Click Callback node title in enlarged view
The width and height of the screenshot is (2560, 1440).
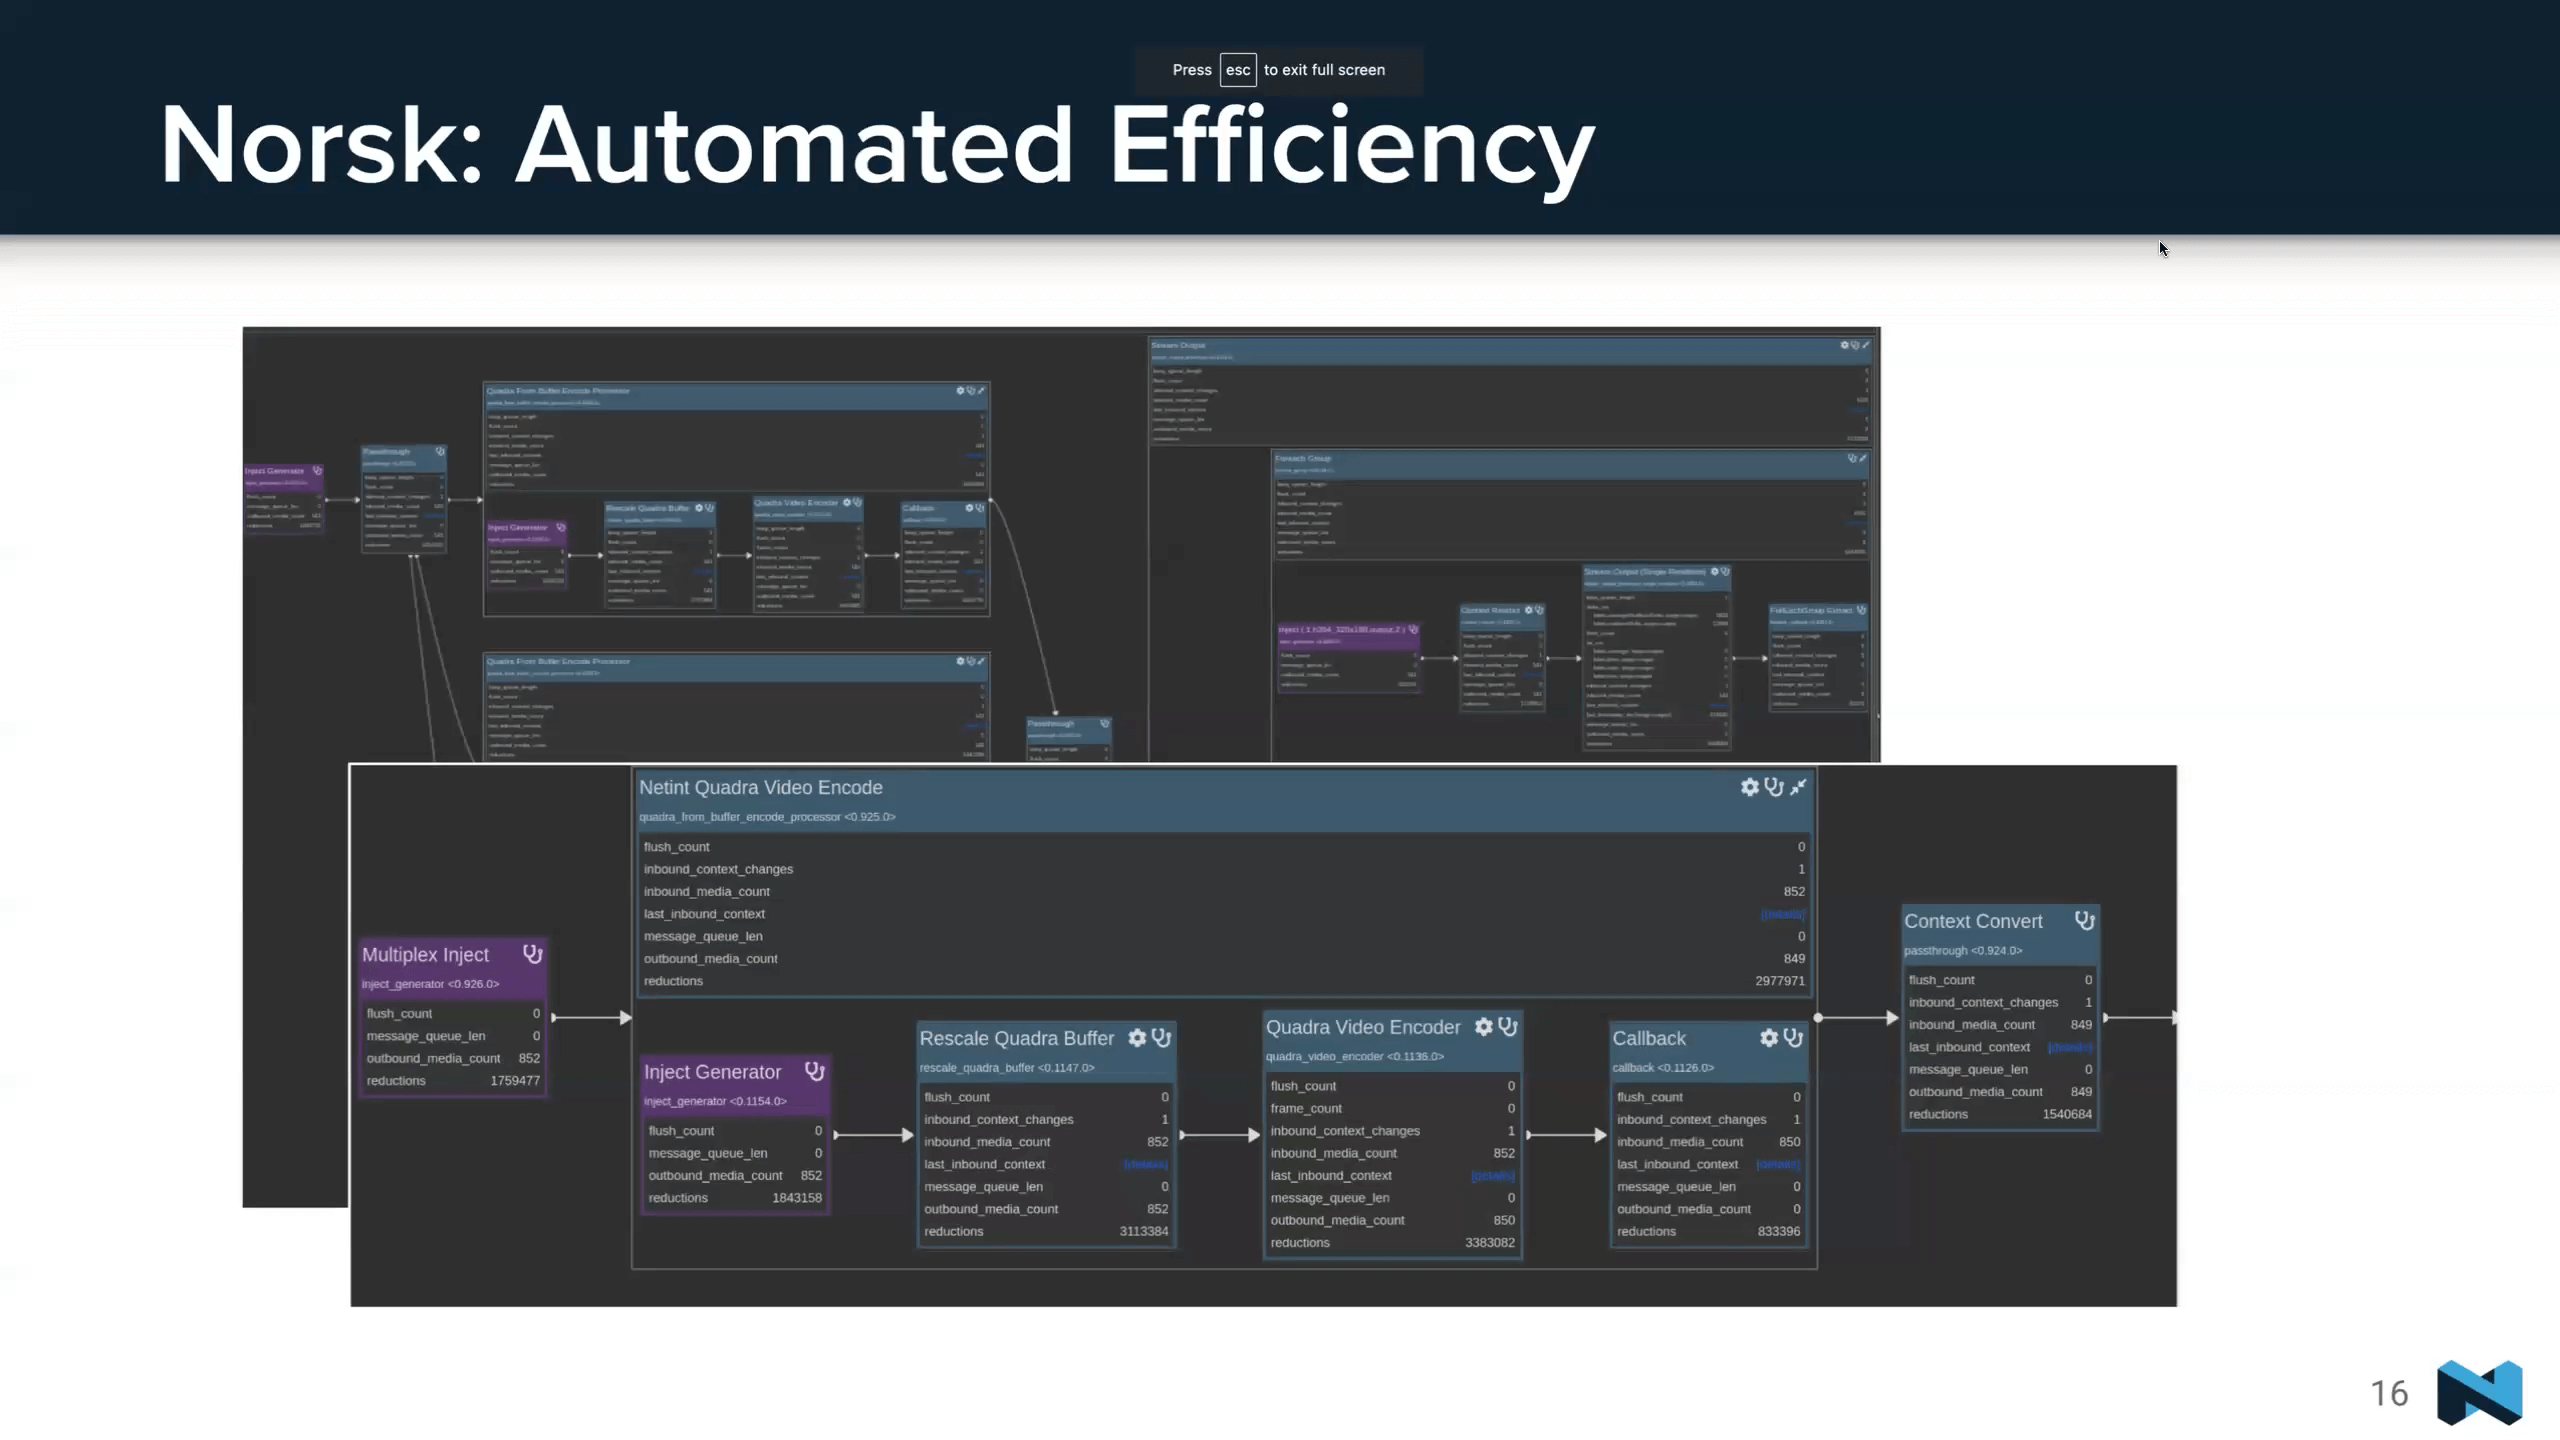[1649, 1038]
